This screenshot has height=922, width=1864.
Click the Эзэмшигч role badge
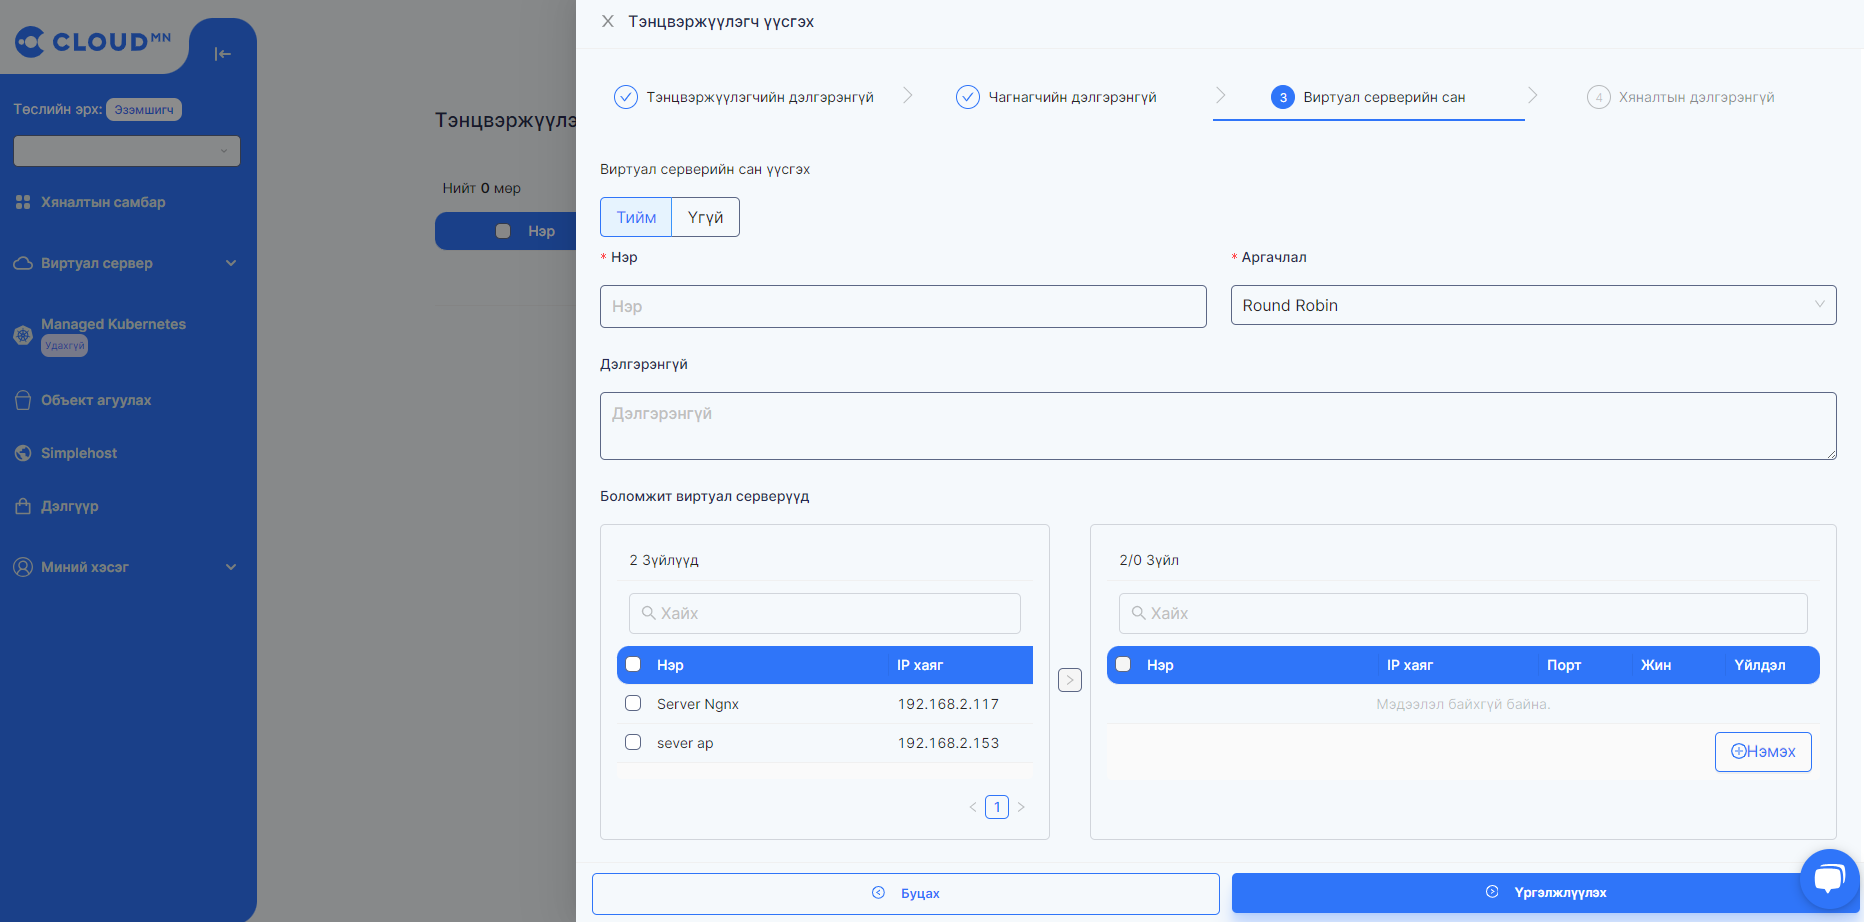[144, 109]
